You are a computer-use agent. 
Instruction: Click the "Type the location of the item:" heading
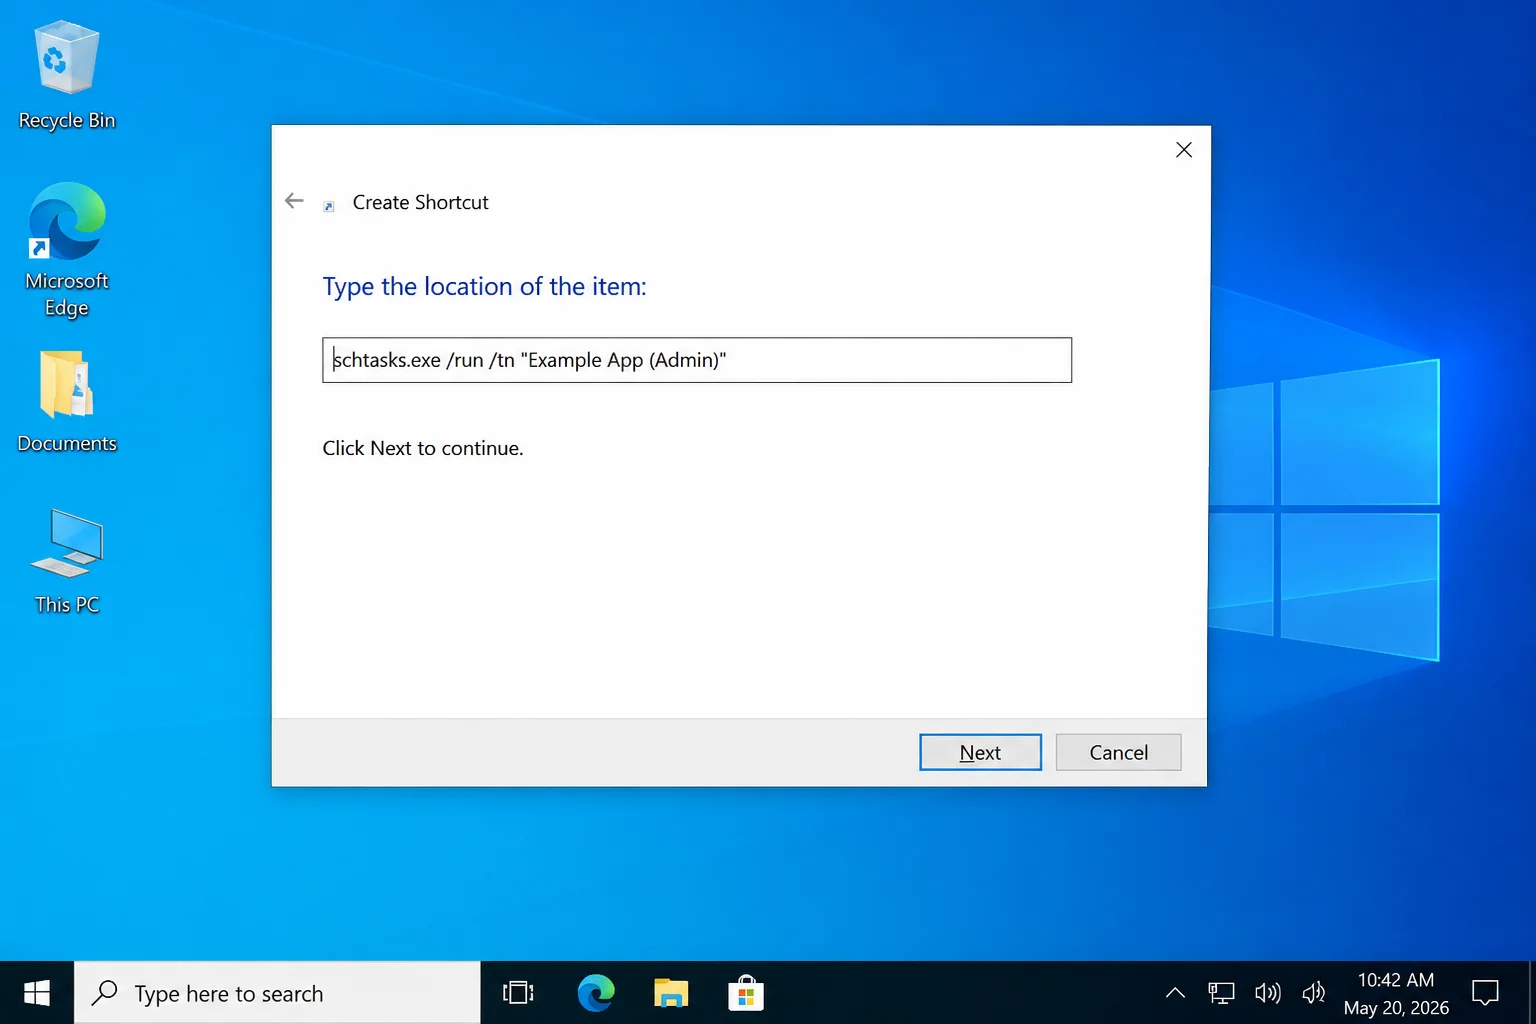click(484, 287)
